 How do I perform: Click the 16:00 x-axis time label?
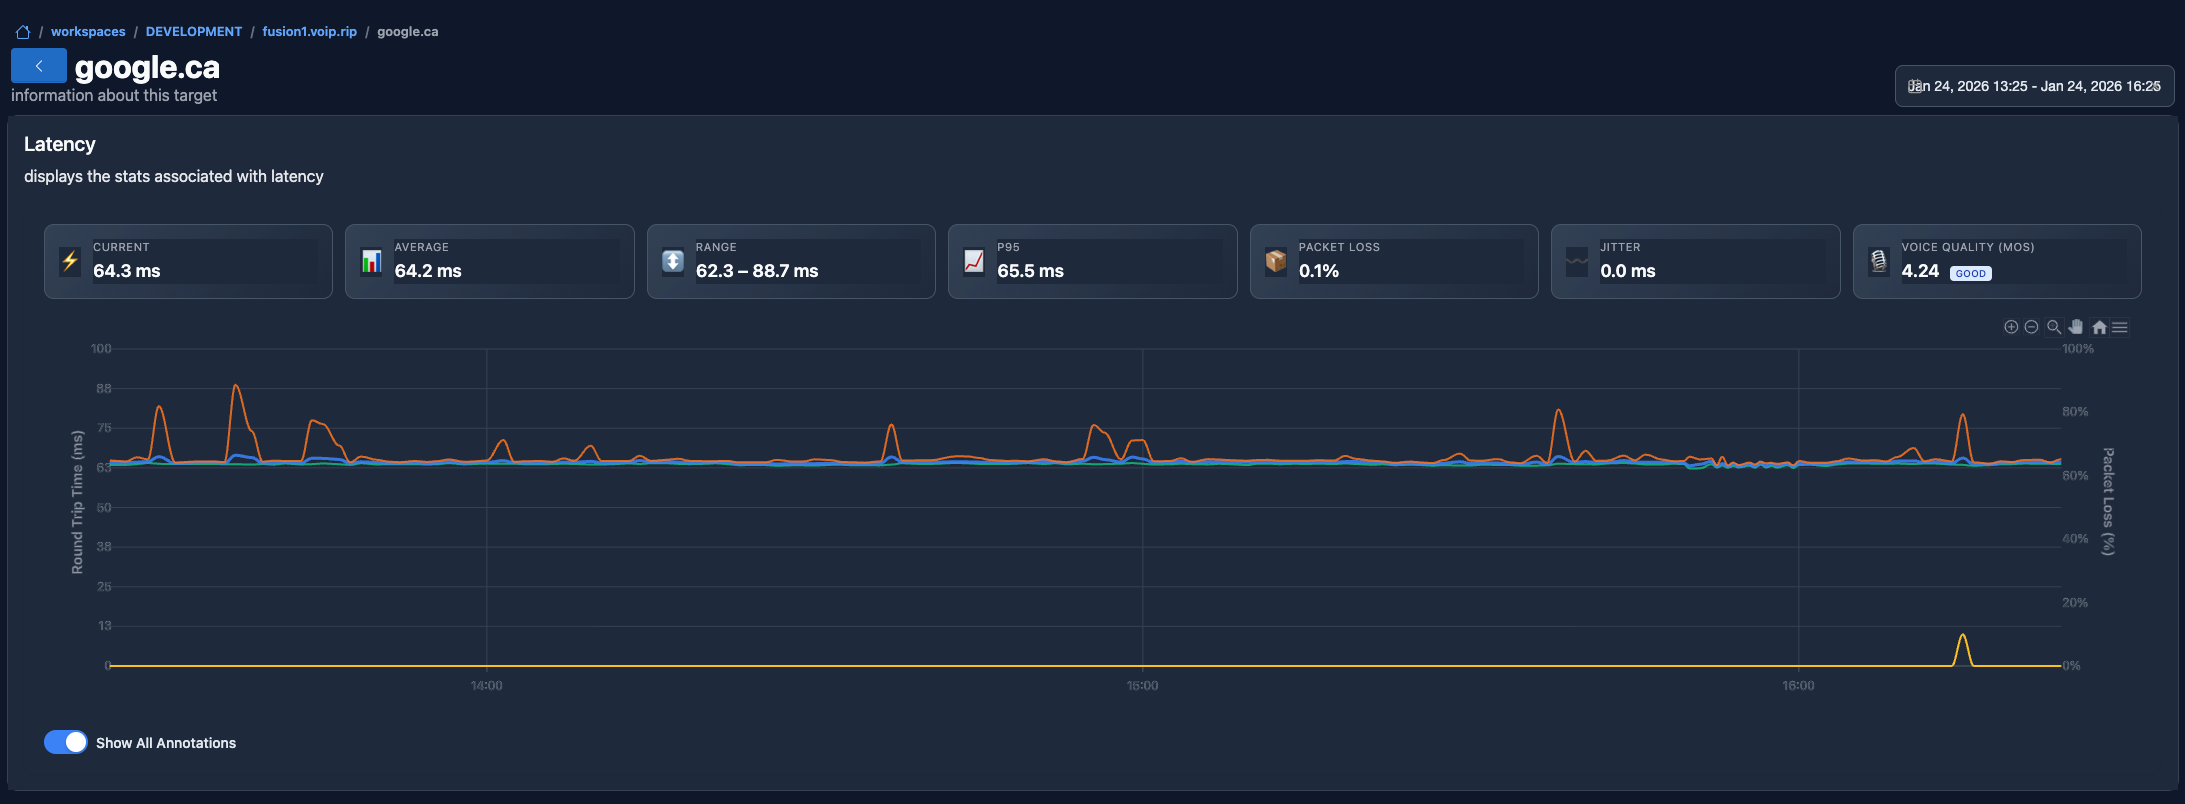click(x=1798, y=685)
